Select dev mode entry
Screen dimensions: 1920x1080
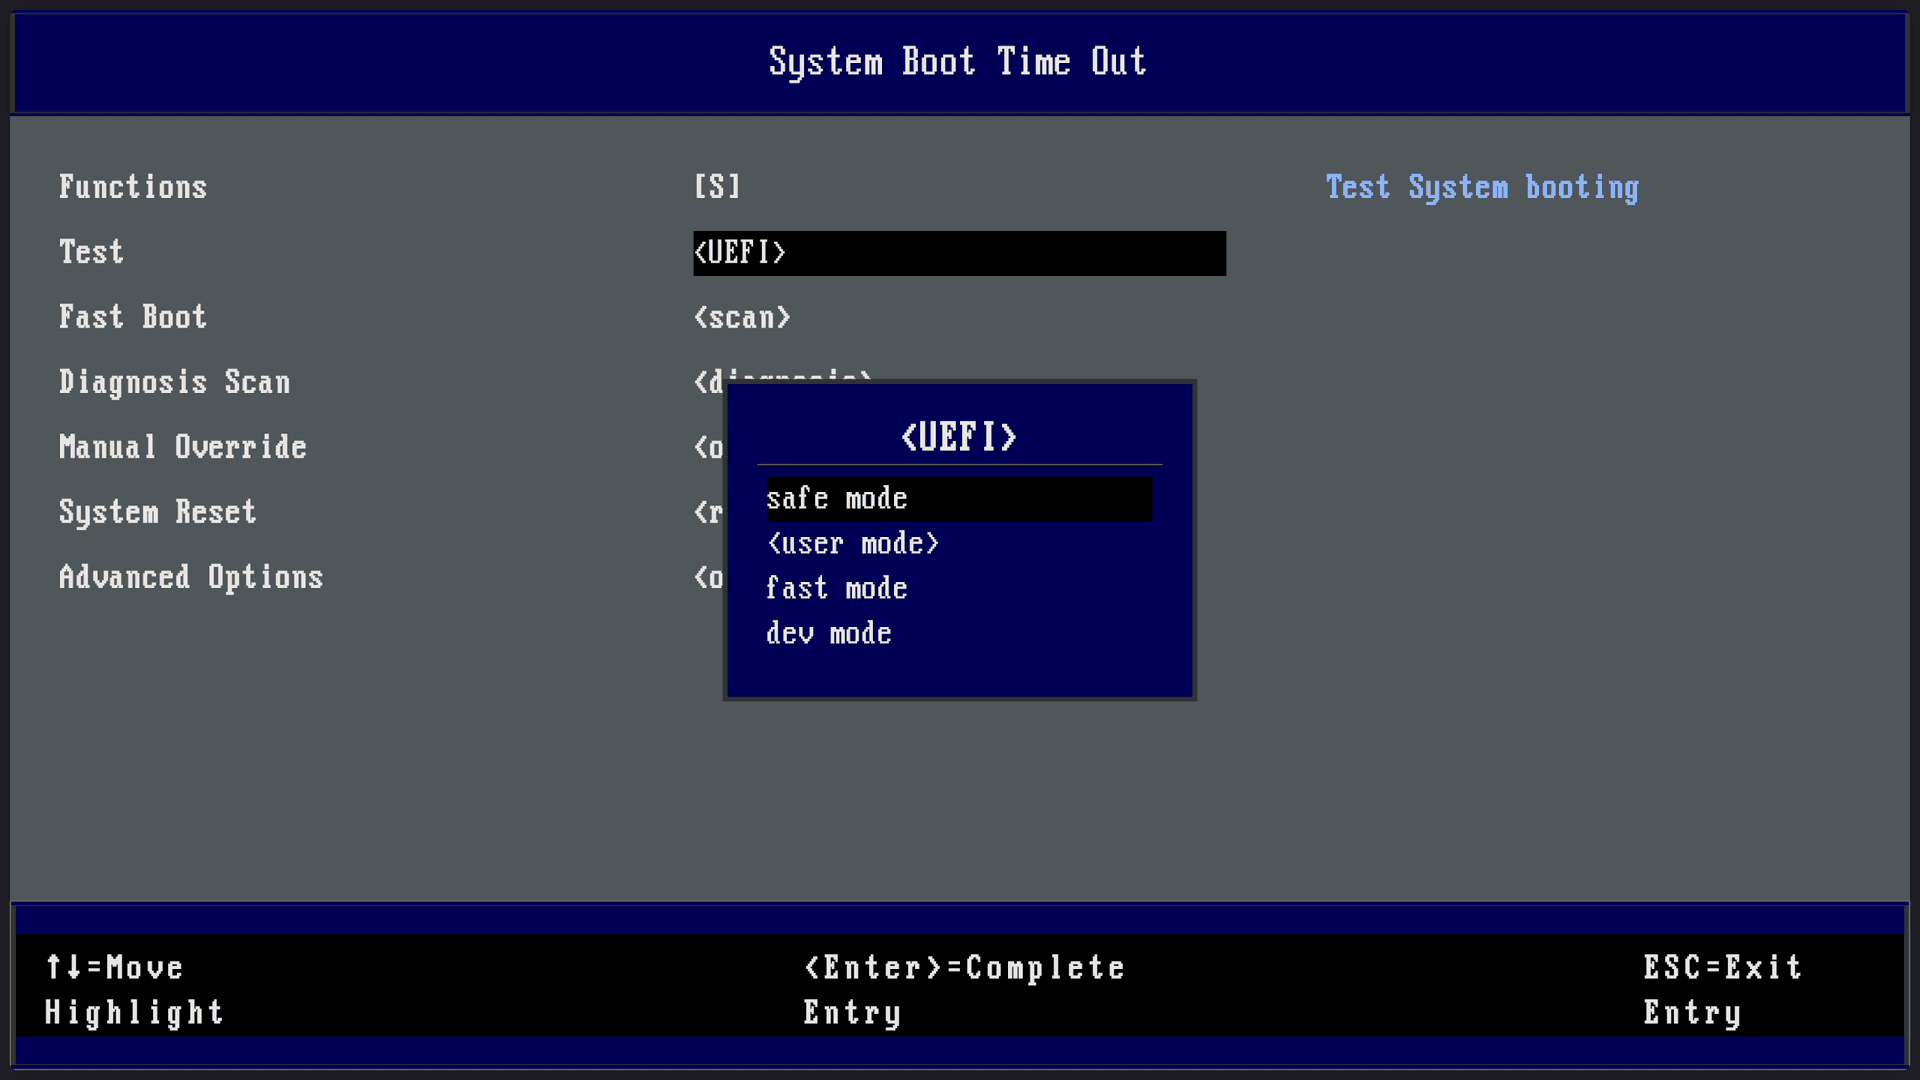click(829, 633)
